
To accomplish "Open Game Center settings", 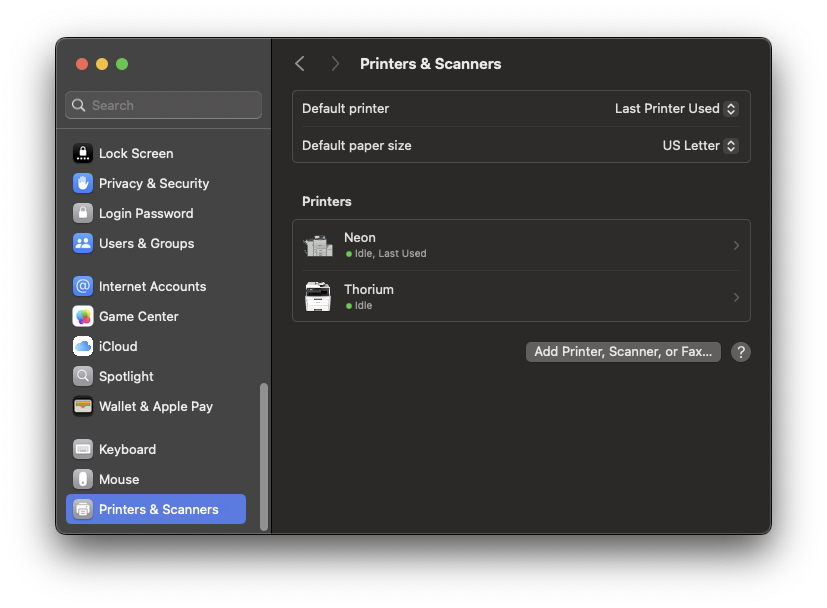I will (156, 316).
